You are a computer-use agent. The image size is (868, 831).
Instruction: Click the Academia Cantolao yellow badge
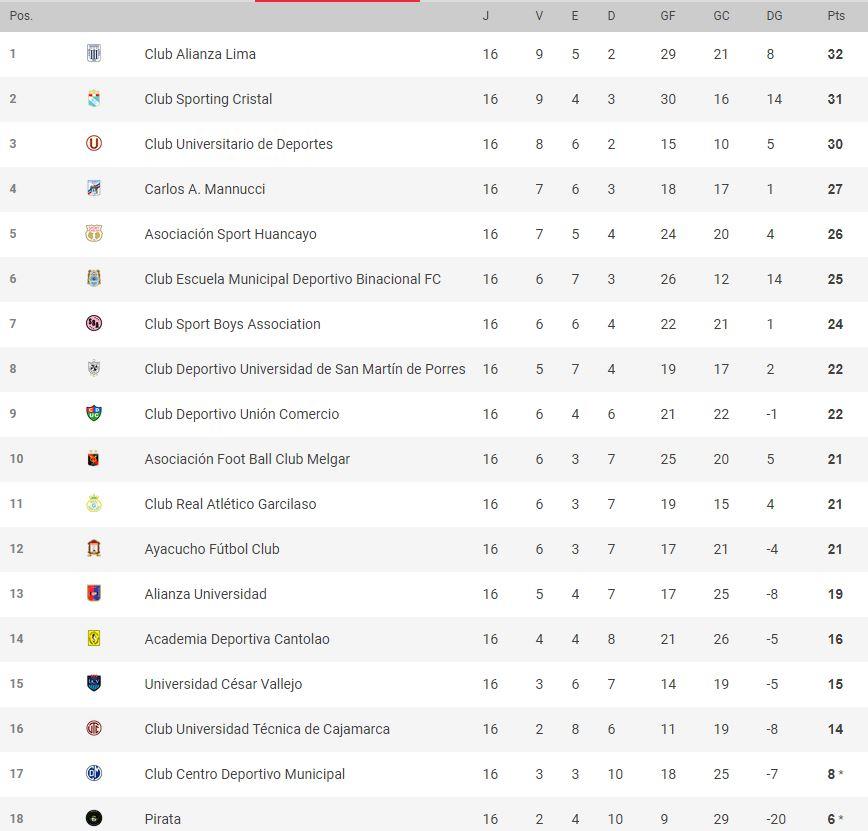tap(94, 638)
